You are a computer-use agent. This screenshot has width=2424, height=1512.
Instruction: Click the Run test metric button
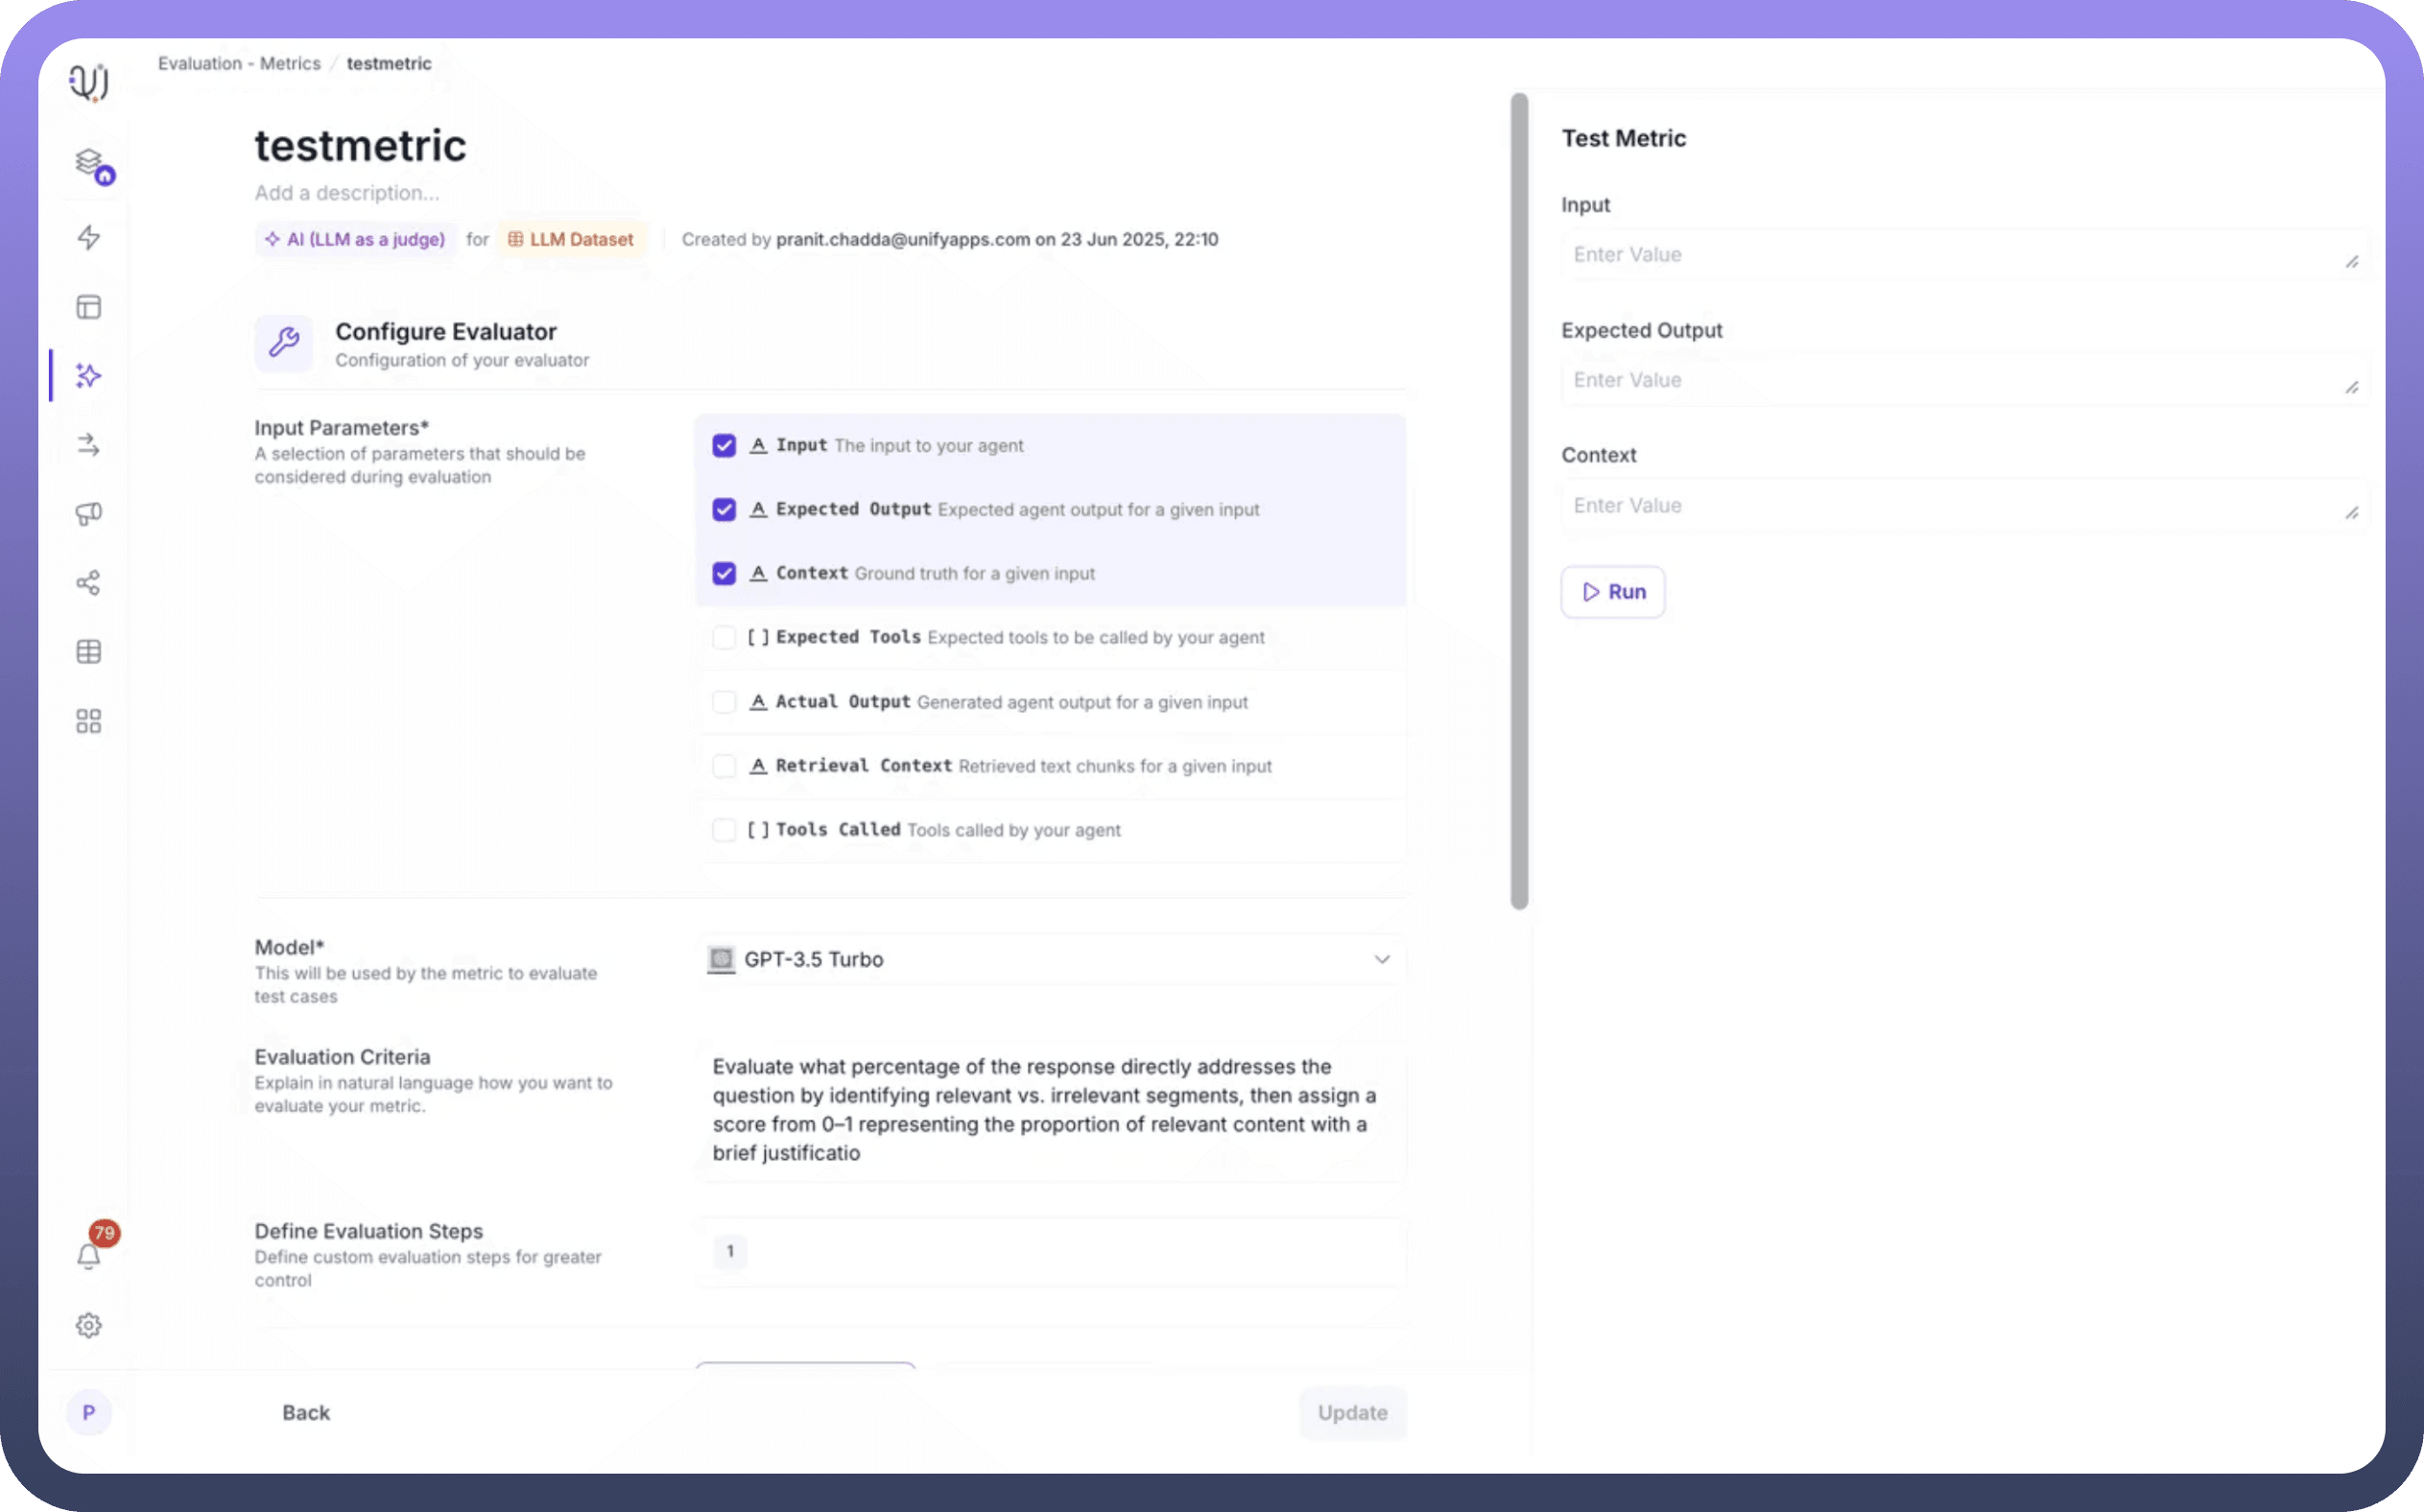1612,592
